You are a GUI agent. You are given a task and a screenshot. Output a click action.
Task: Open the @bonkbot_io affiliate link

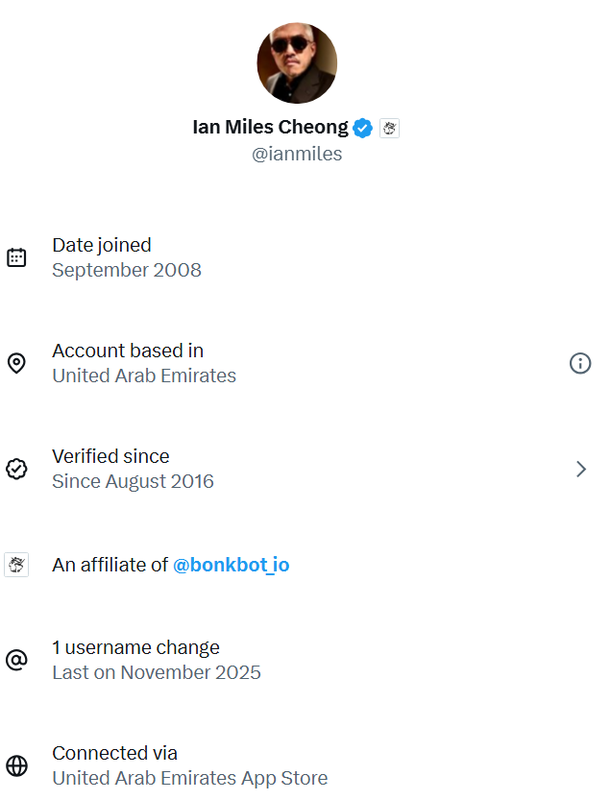pyautogui.click(x=231, y=565)
